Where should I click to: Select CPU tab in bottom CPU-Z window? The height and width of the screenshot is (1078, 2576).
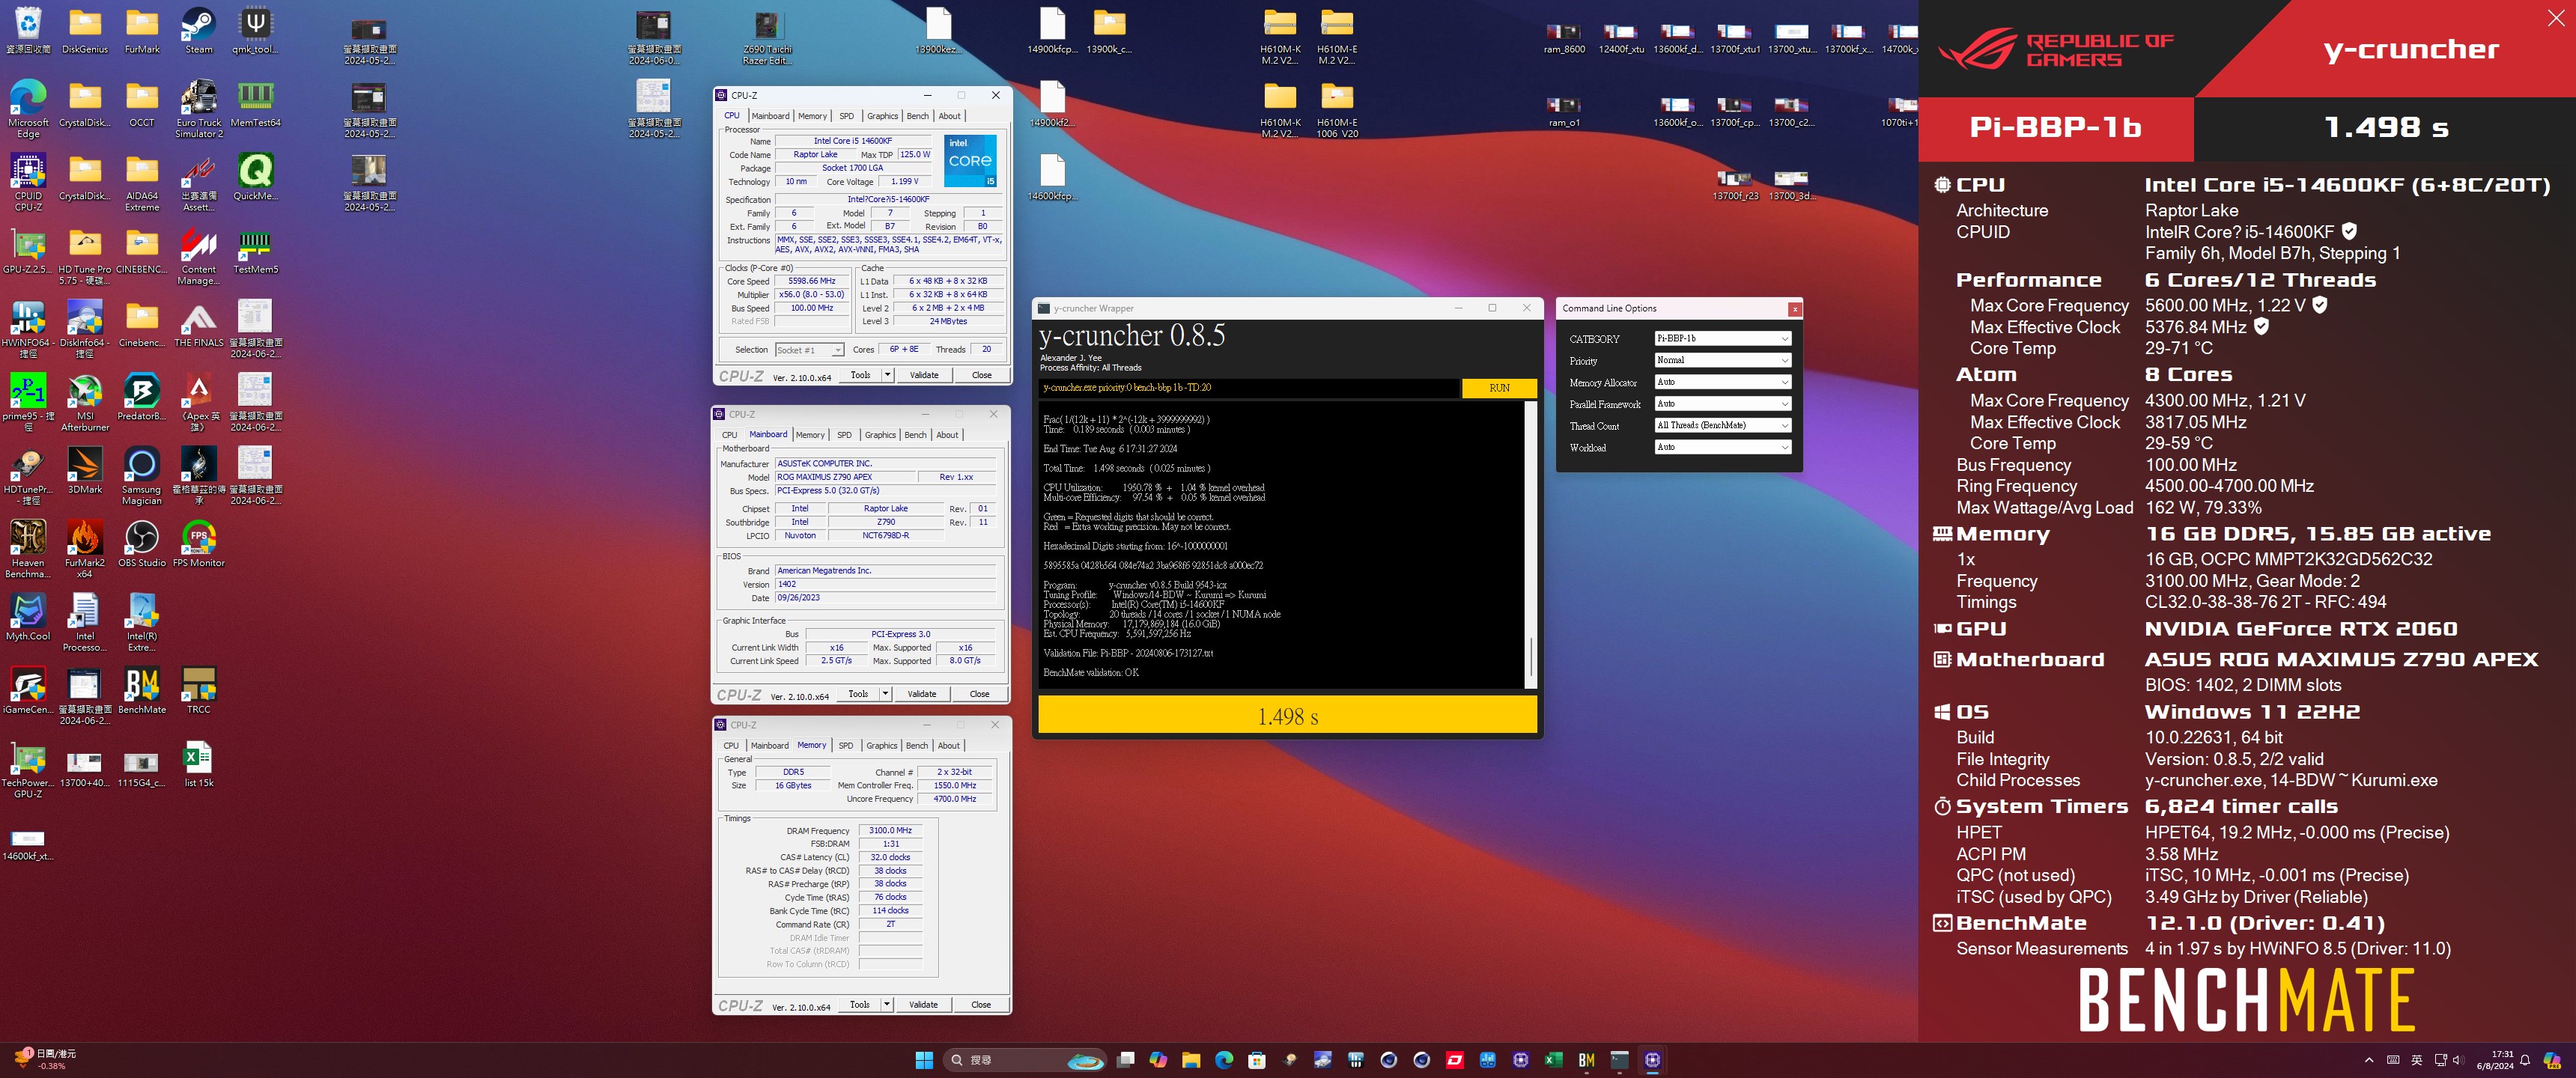point(731,746)
